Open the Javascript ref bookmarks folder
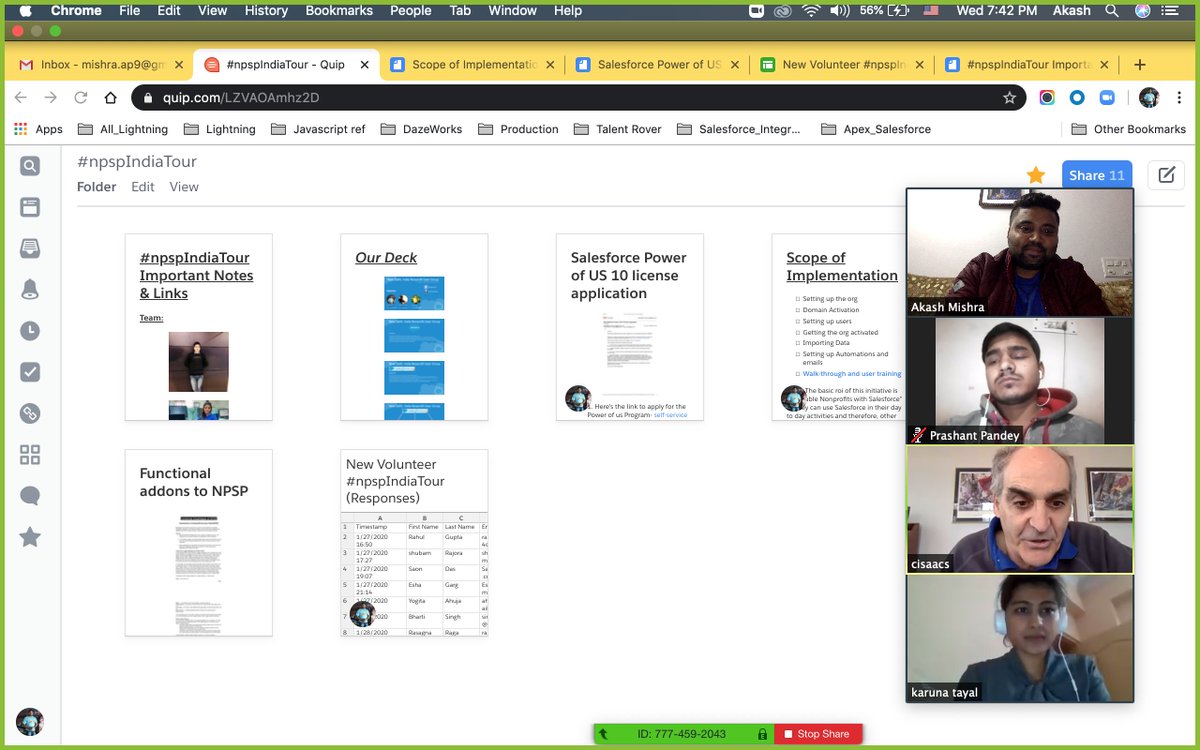Screen dimensions: 1200x750 (x=317, y=129)
